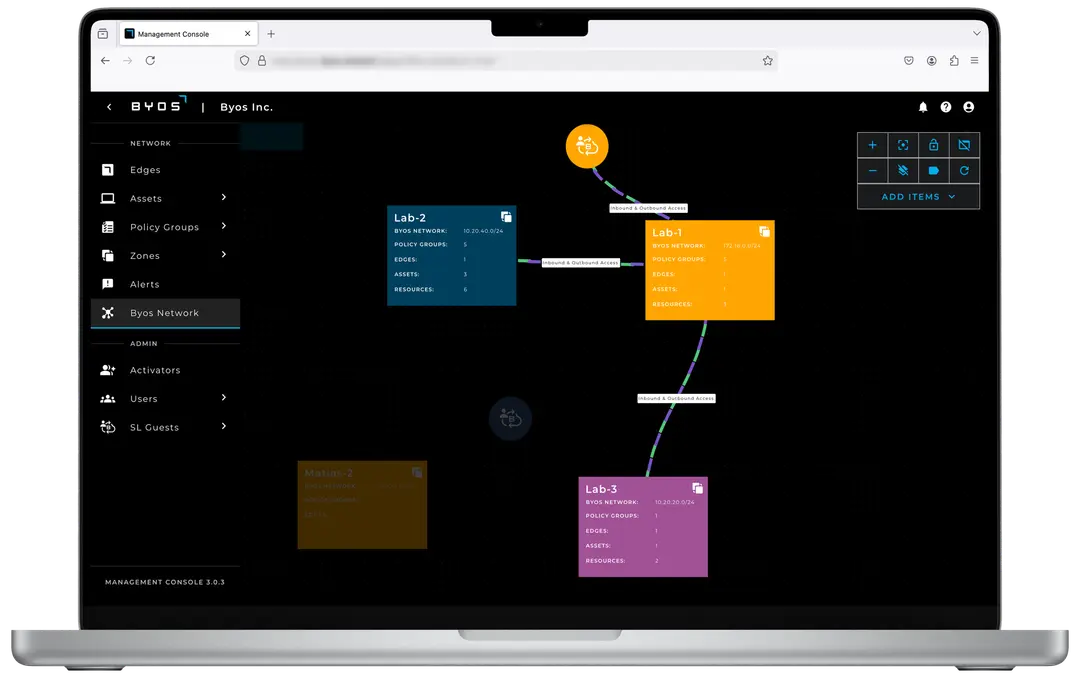Viewport: 1080px width, 678px height.
Task: Click the Byos Network node icon
Action: (x=107, y=313)
